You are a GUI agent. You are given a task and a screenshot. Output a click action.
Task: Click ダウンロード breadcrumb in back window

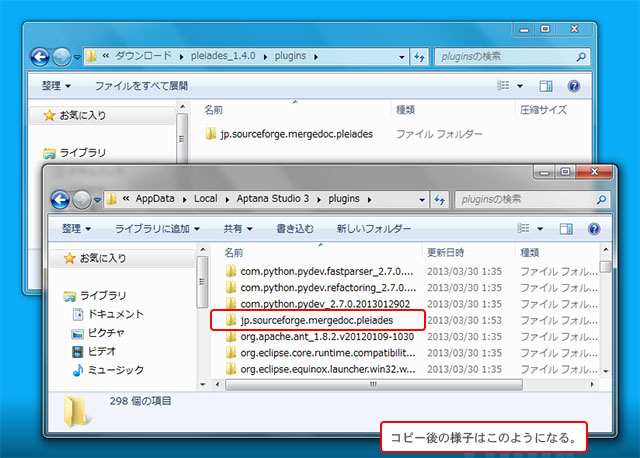143,56
